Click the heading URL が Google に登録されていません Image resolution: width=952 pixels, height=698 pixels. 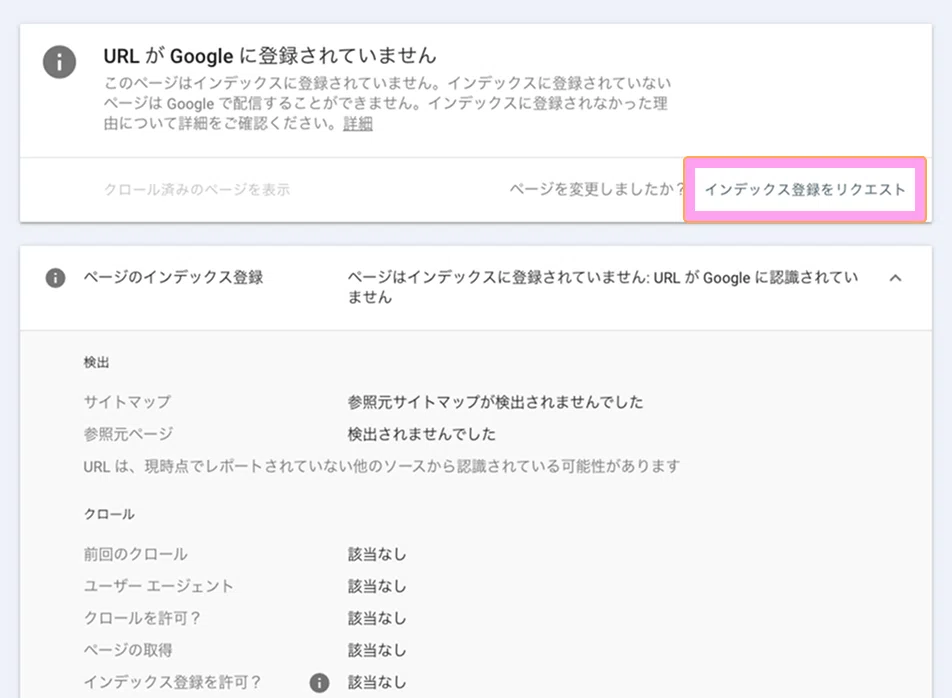(270, 56)
